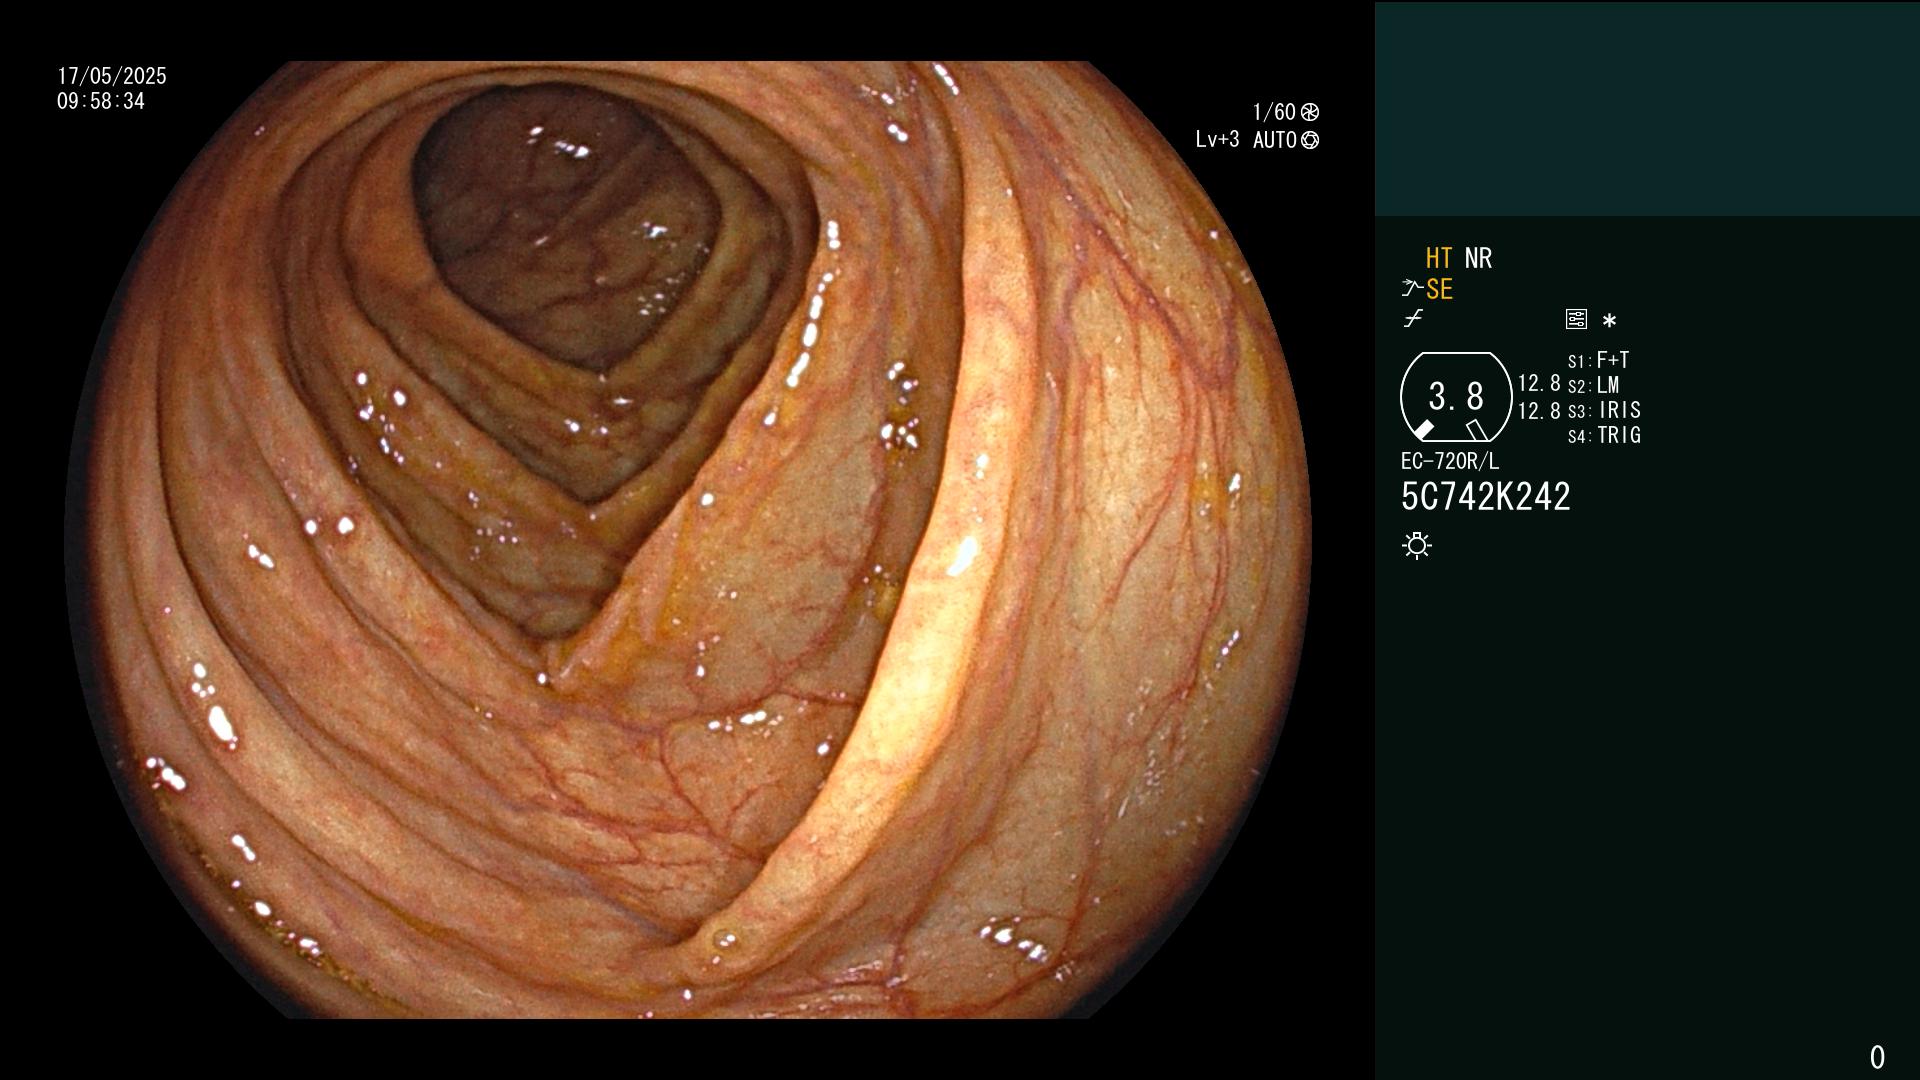Click the serial number 5C742K242
The width and height of the screenshot is (1920, 1080).
pos(1486,497)
